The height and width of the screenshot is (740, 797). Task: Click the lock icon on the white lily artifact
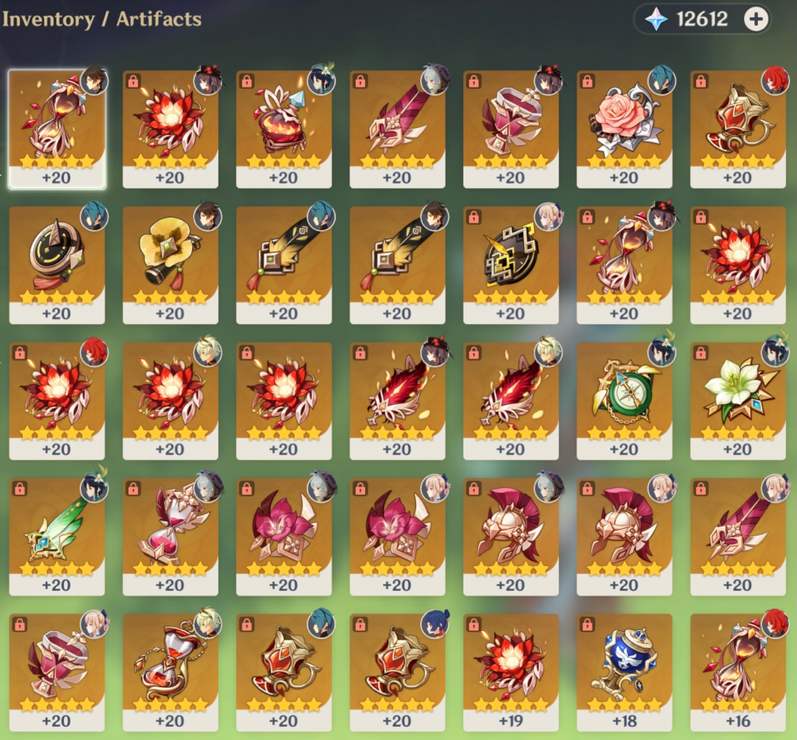pos(700,353)
